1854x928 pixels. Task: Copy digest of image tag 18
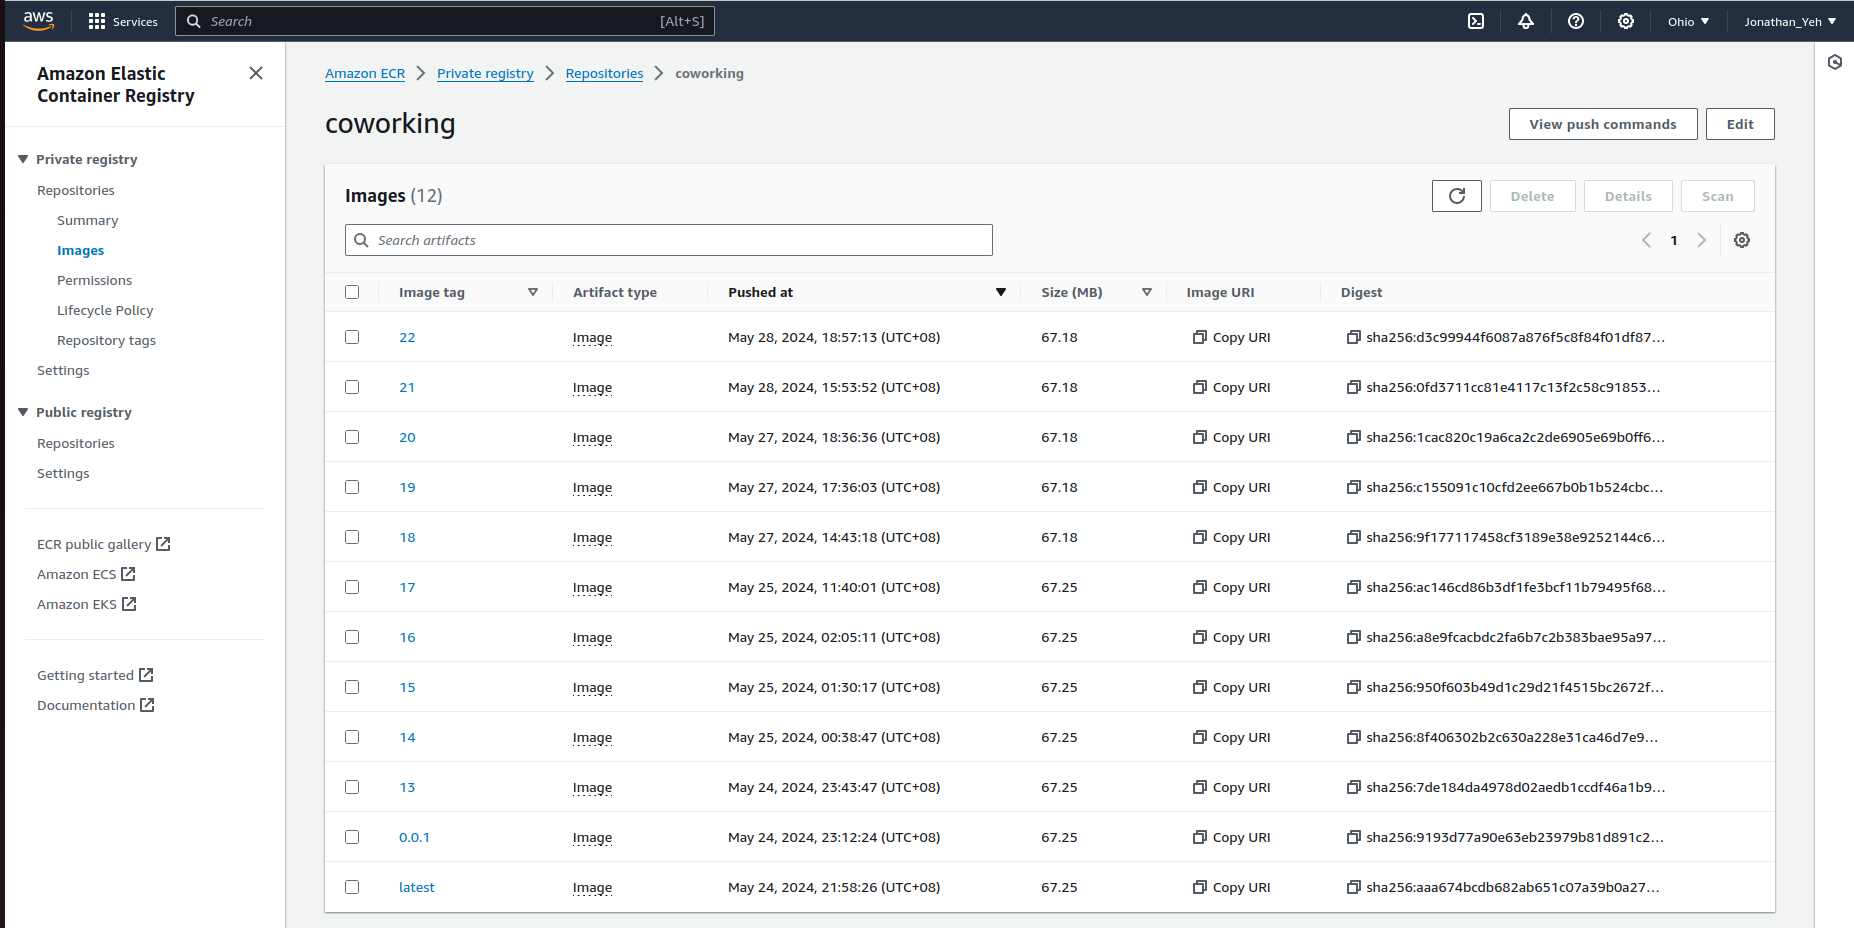point(1354,537)
